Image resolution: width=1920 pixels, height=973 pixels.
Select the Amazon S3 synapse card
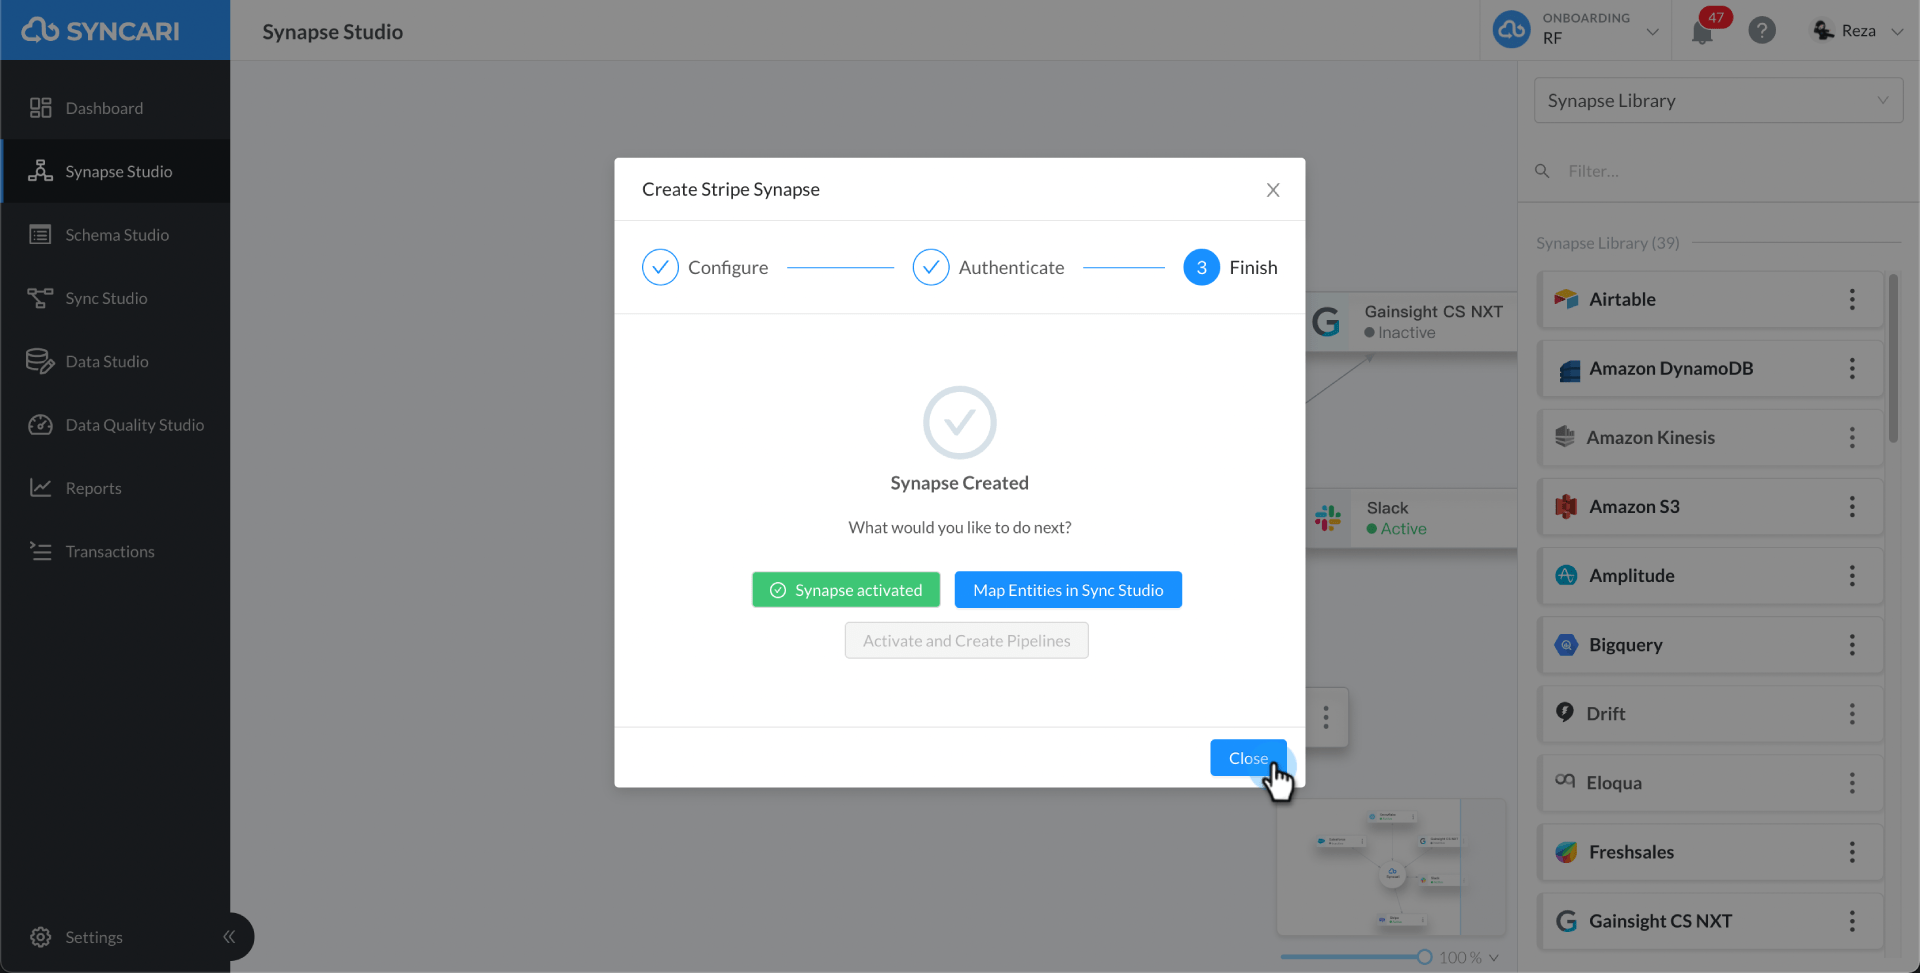point(1710,506)
